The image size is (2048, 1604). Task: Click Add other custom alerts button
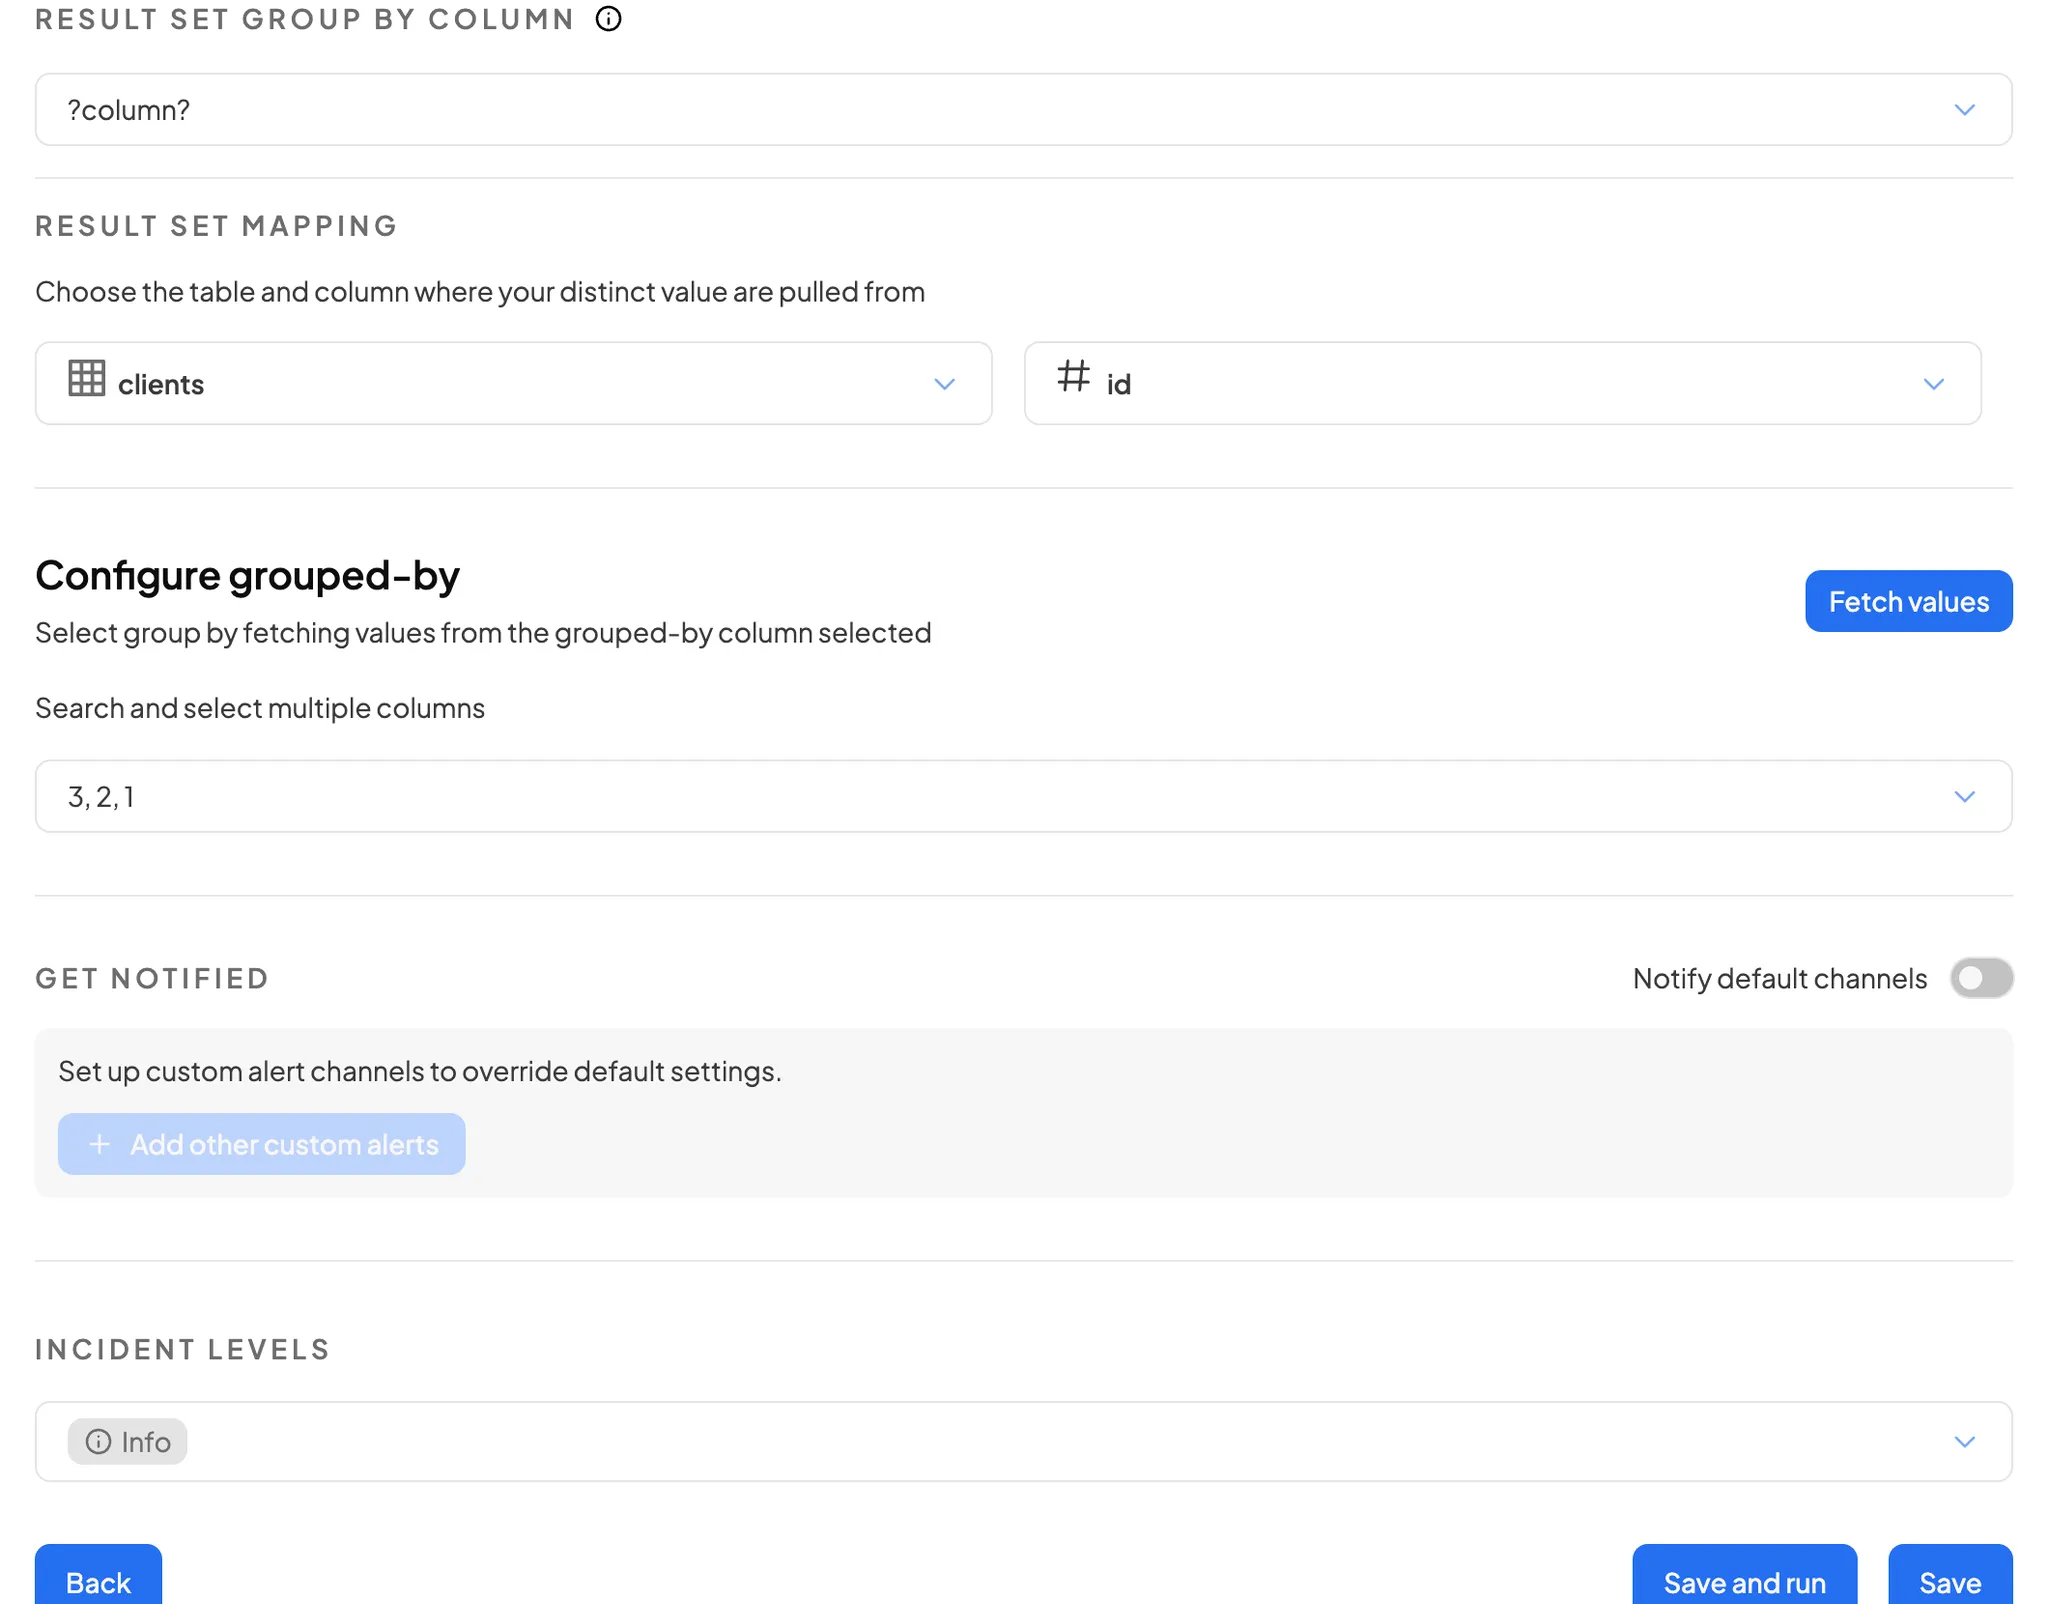pyautogui.click(x=262, y=1144)
